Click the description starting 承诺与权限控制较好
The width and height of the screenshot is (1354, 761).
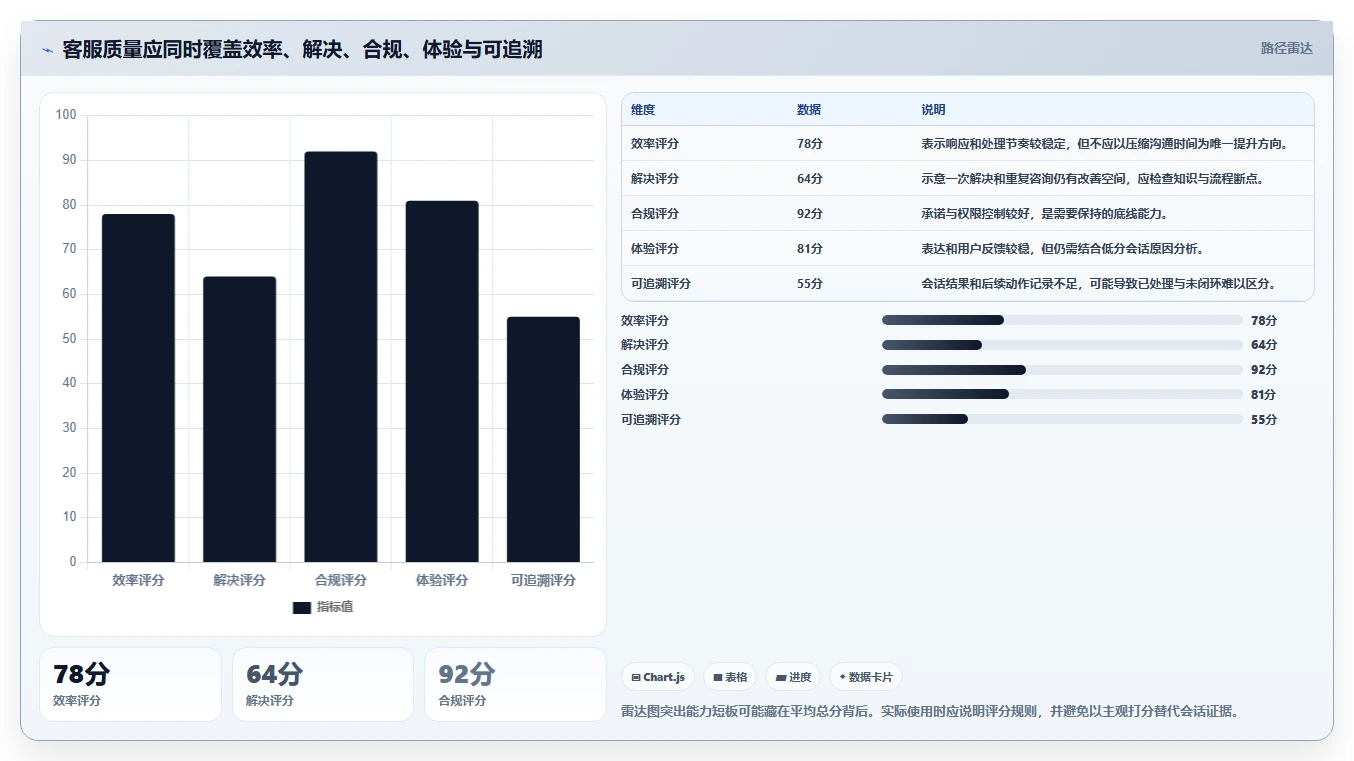(x=1045, y=214)
